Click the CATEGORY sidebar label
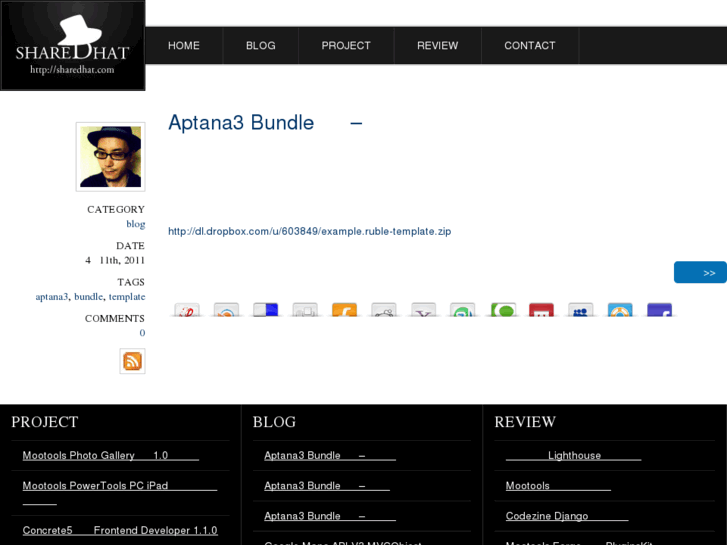The width and height of the screenshot is (727, 545). tap(116, 209)
